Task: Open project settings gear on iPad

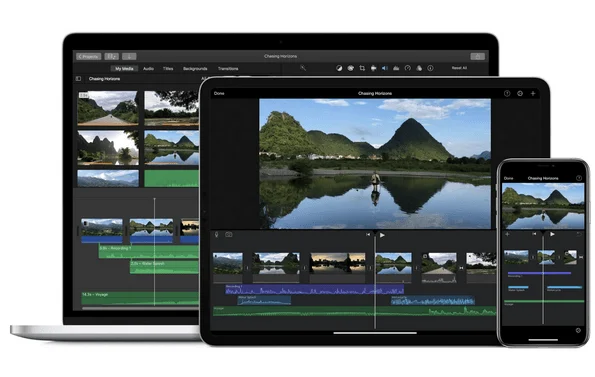Action: pyautogui.click(x=520, y=93)
